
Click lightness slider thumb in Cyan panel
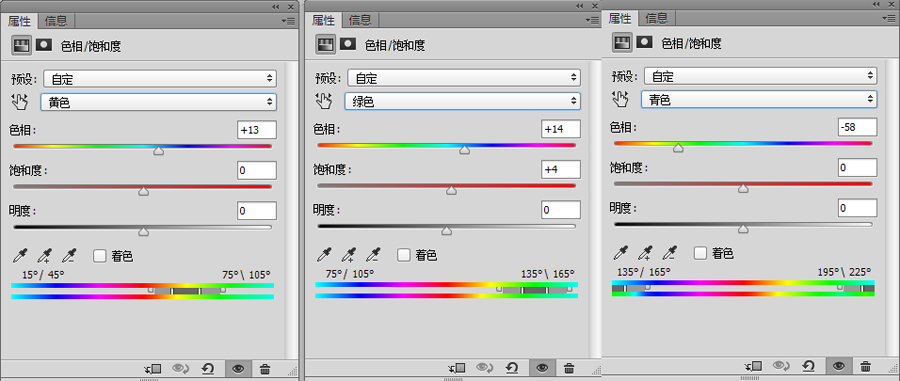(x=743, y=229)
